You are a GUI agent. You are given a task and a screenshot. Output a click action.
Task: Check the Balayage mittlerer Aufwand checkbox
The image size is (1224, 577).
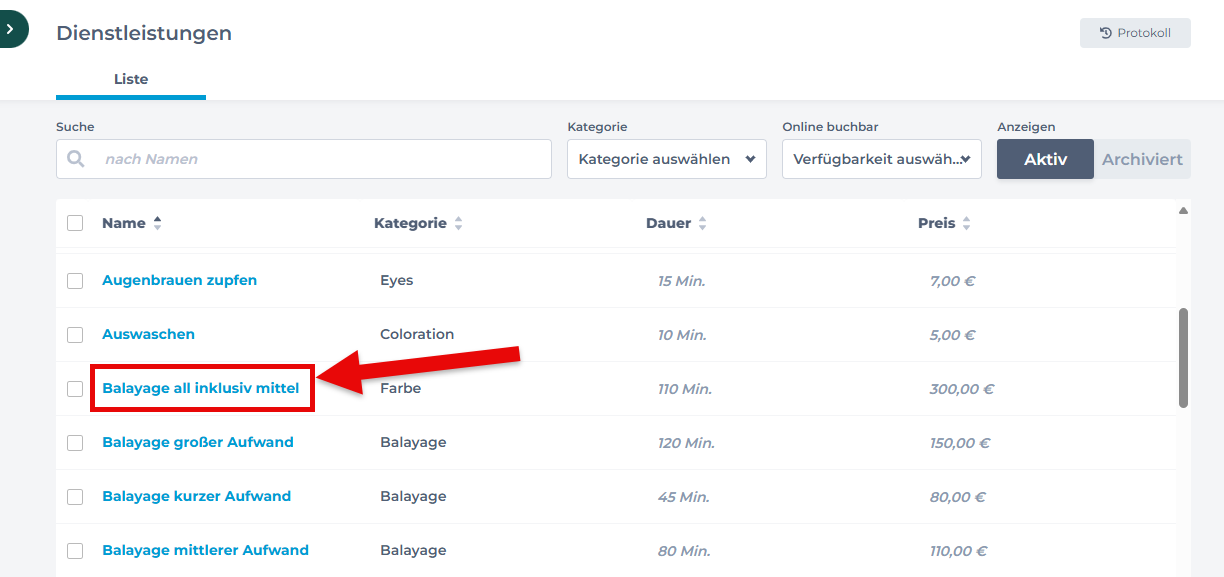point(75,551)
